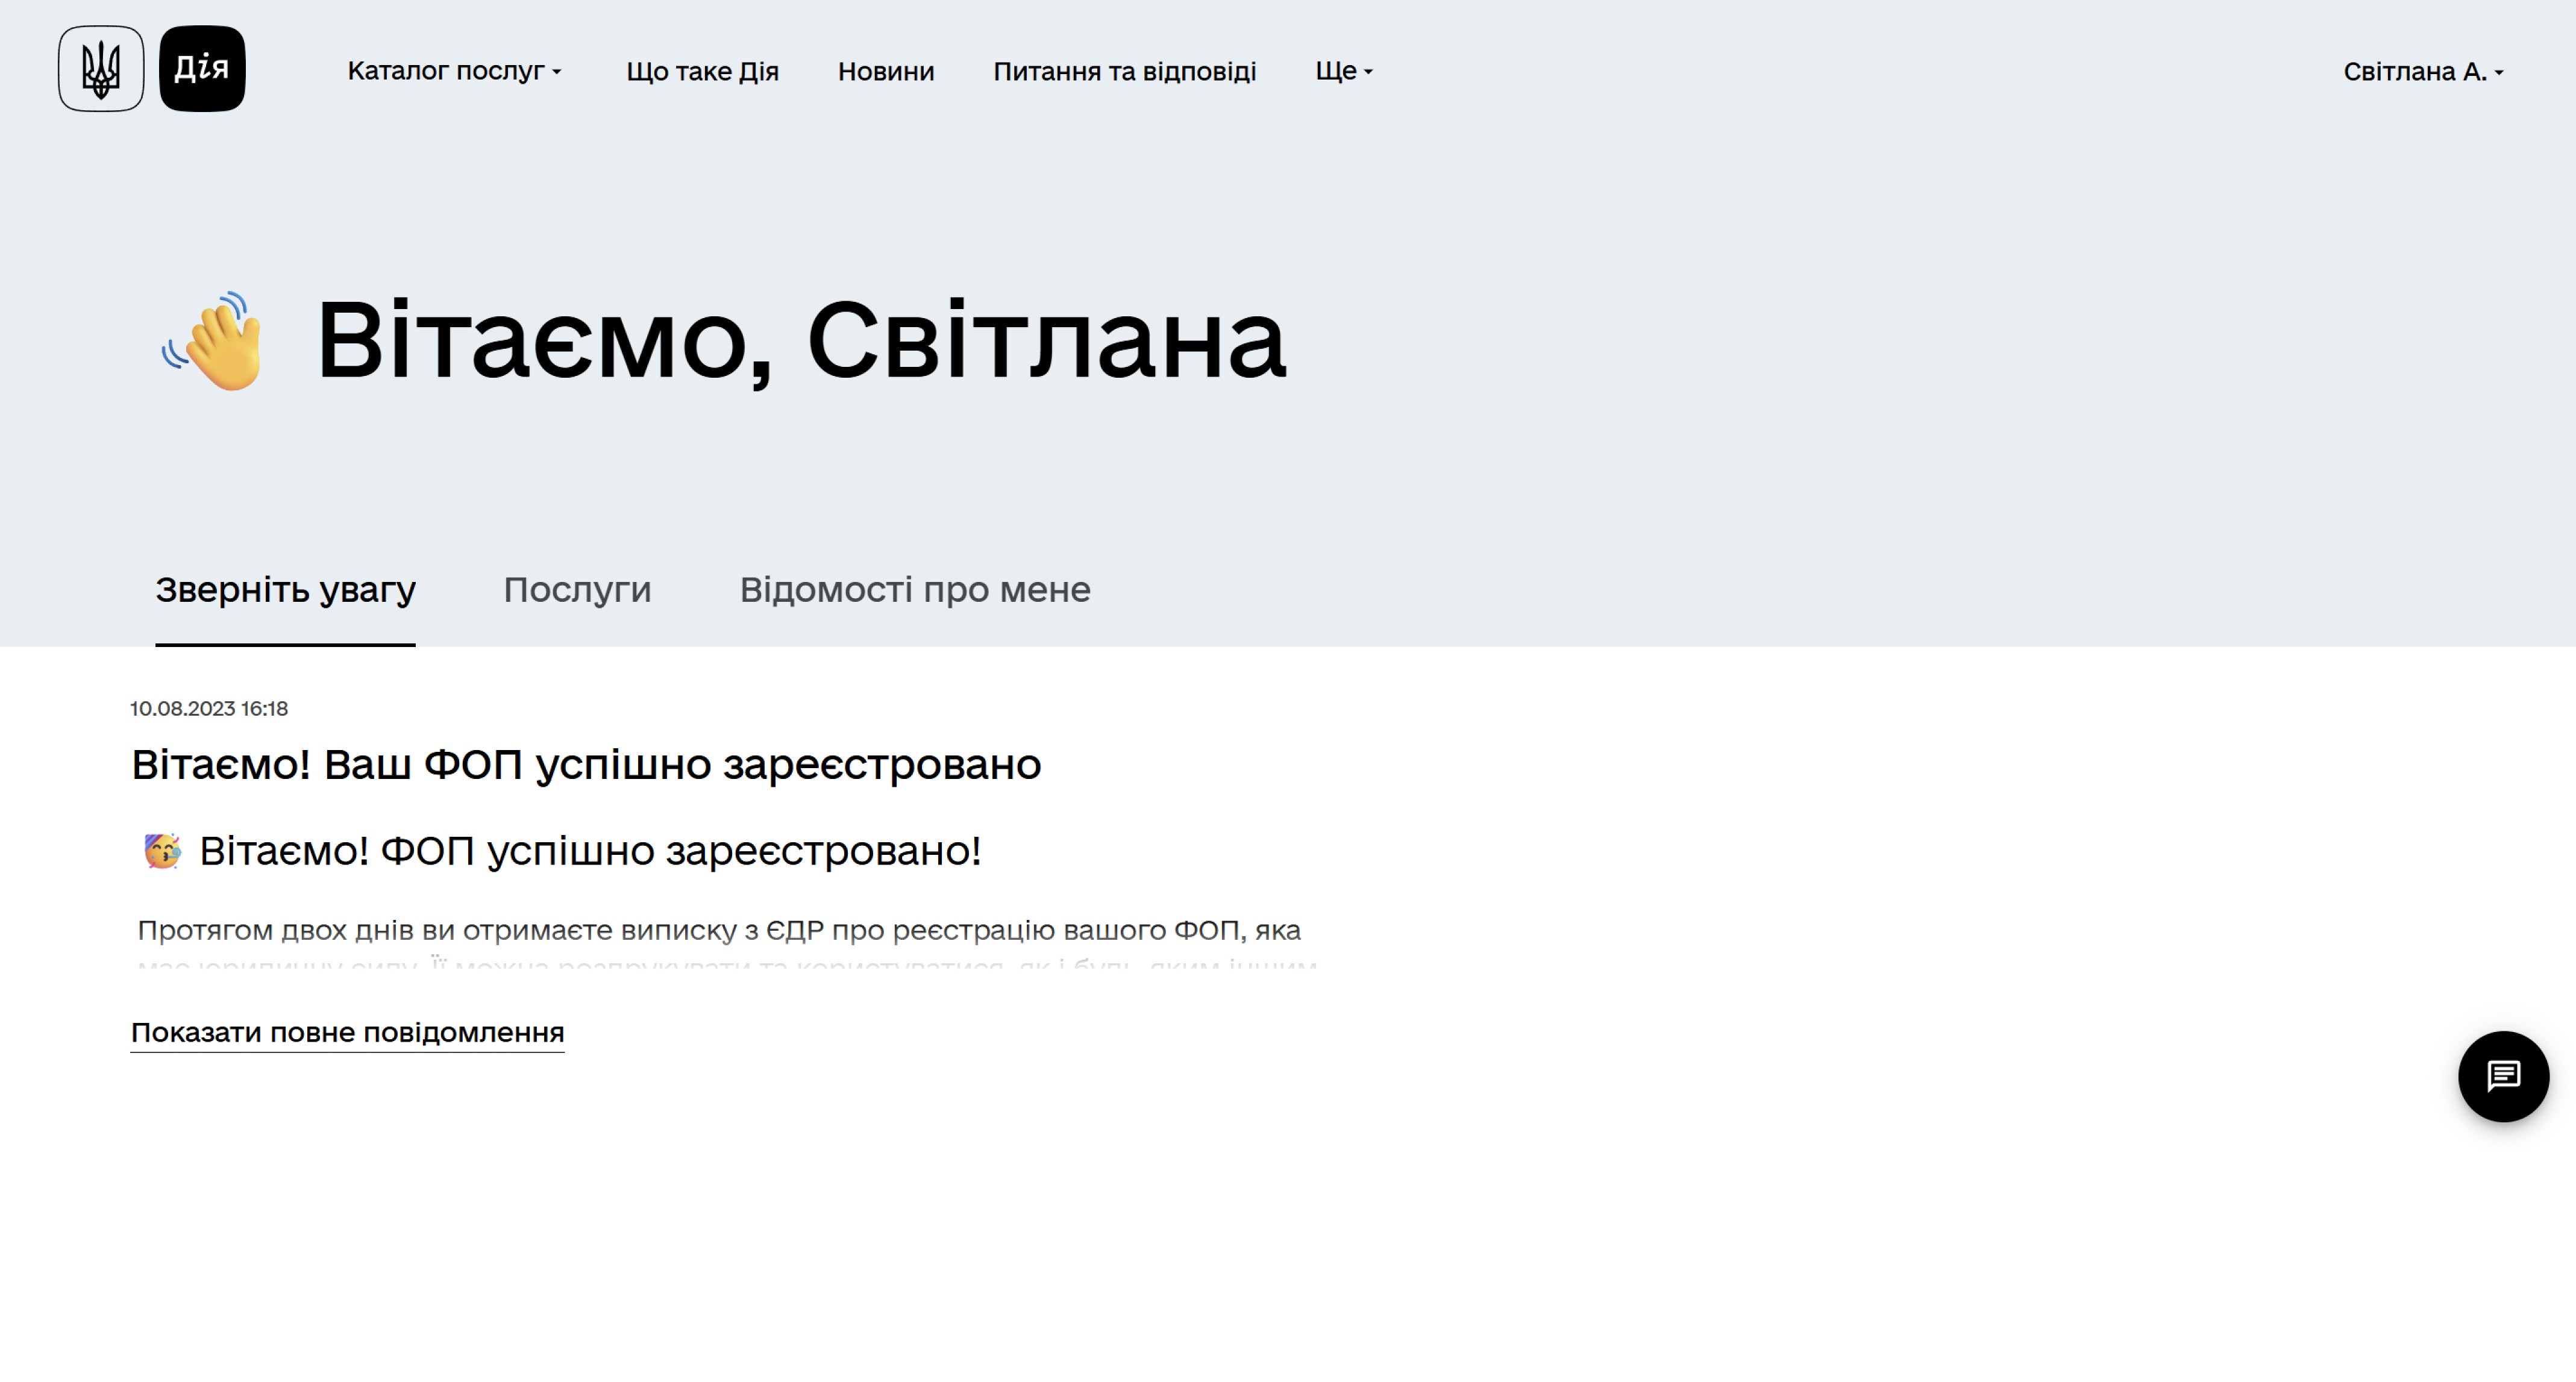Select the Зверніть увагу tab
The image size is (2576, 1382).
click(285, 590)
